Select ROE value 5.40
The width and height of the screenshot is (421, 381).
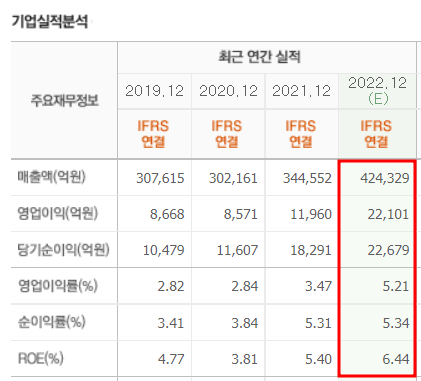(318, 359)
